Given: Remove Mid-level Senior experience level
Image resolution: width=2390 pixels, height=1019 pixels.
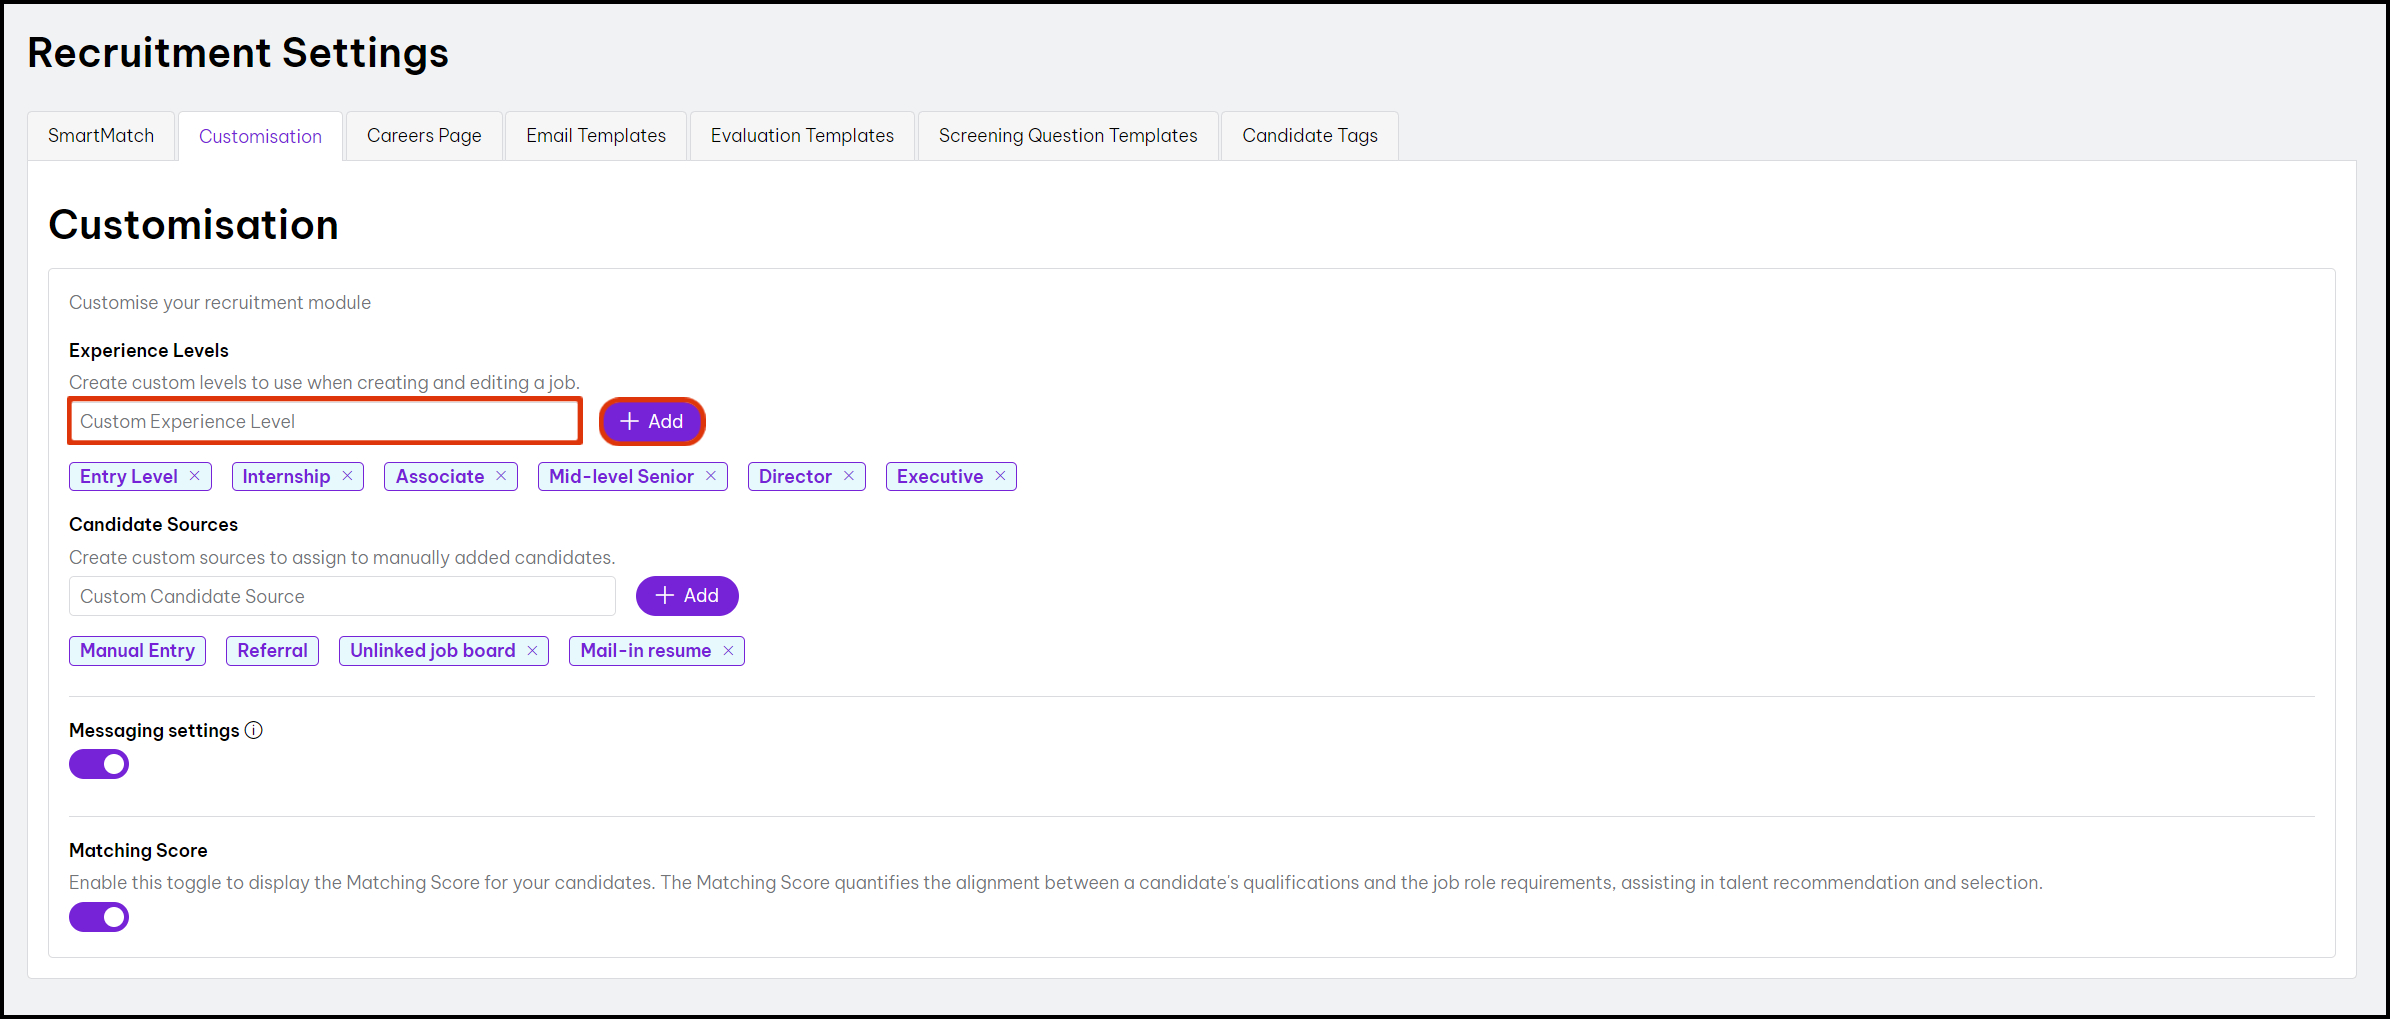Looking at the screenshot, I should tap(711, 476).
